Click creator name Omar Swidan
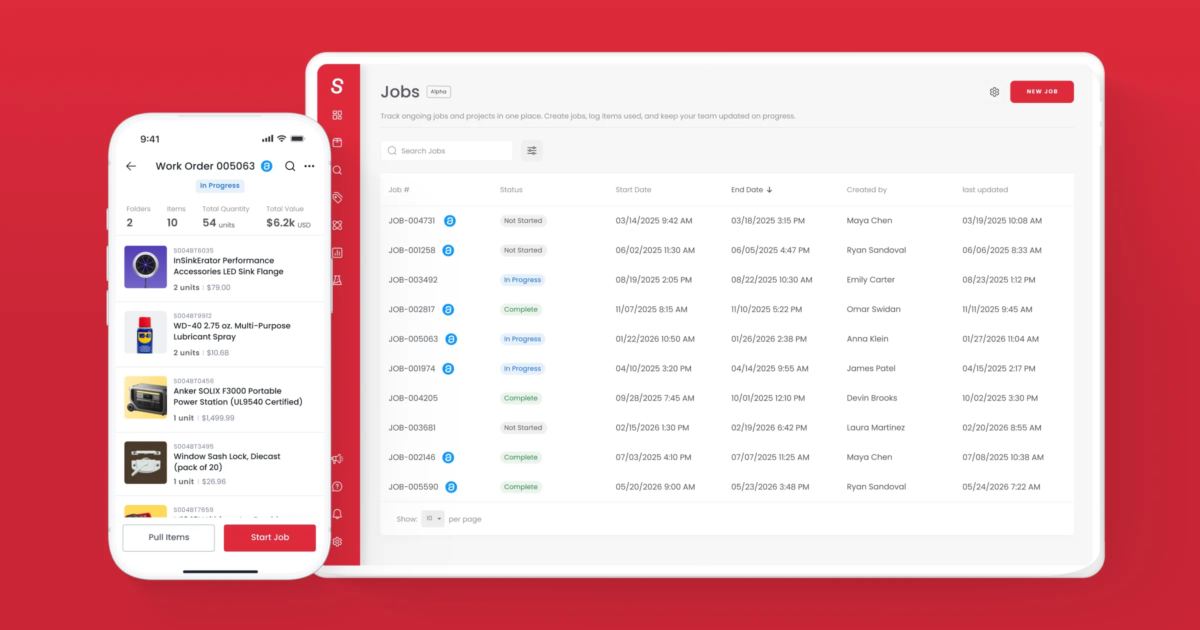 [x=872, y=310]
